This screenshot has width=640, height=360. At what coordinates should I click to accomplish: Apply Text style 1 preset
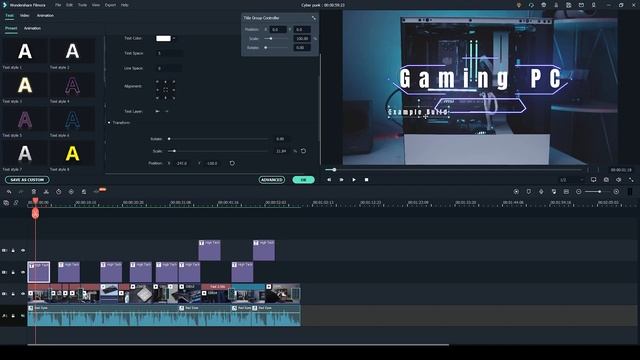(25, 51)
